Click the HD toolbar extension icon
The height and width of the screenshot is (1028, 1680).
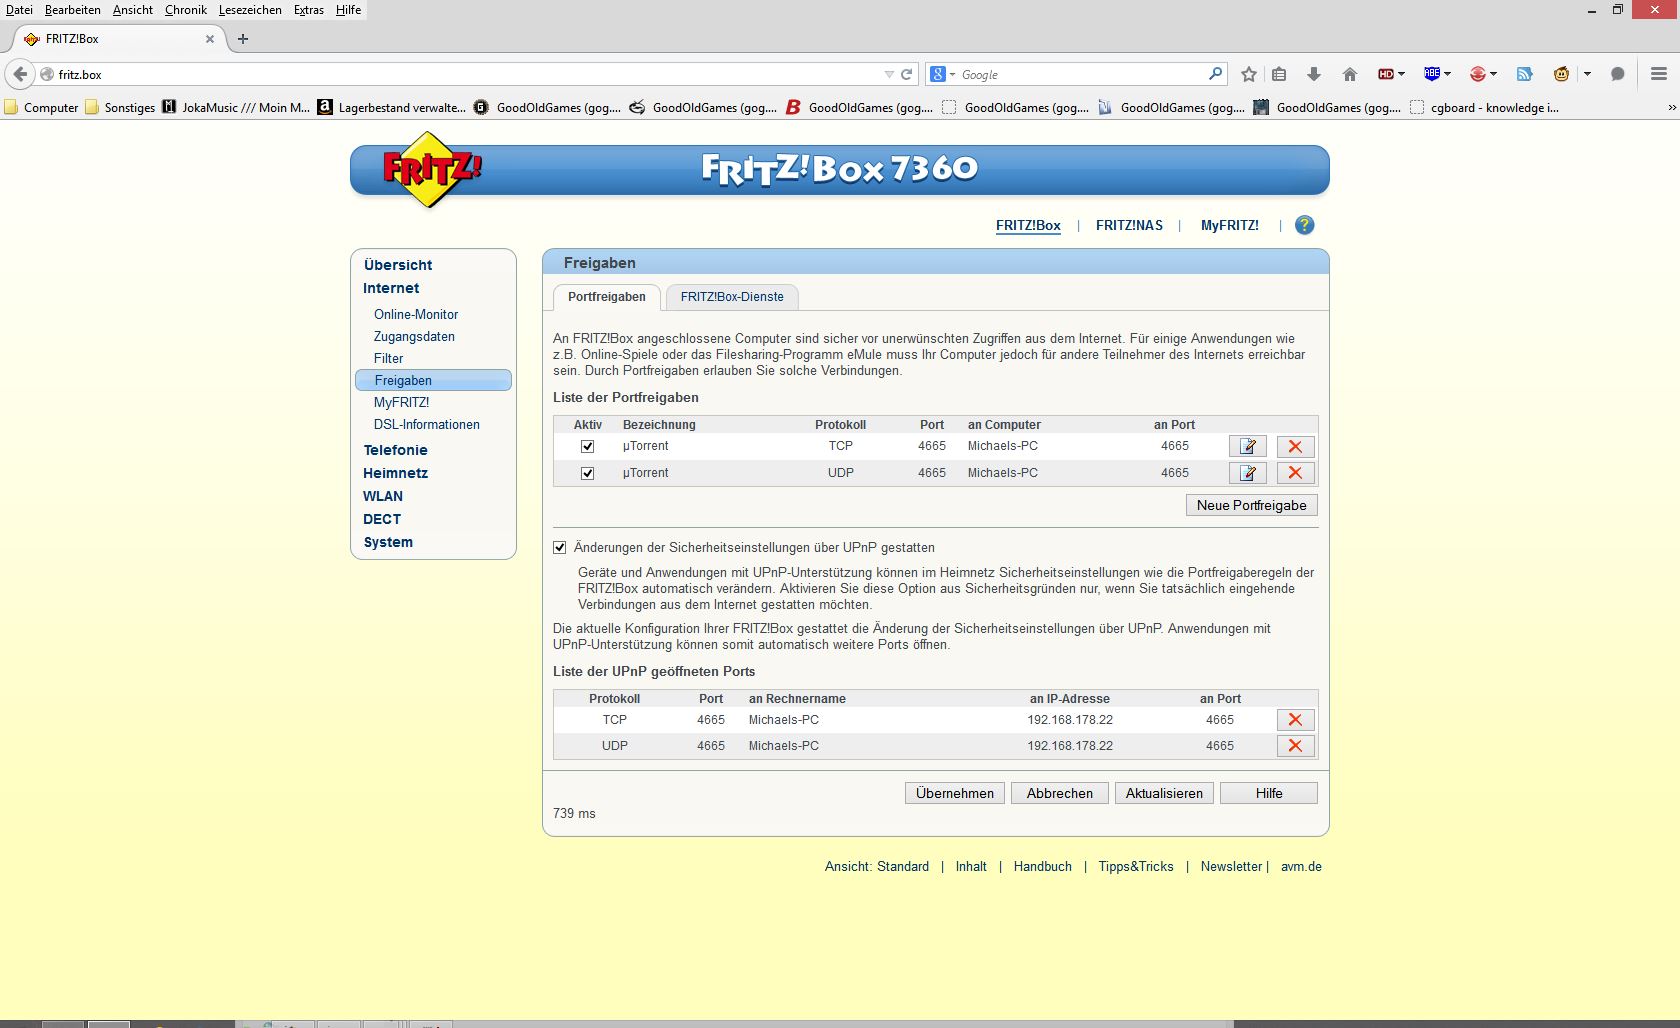click(1386, 74)
